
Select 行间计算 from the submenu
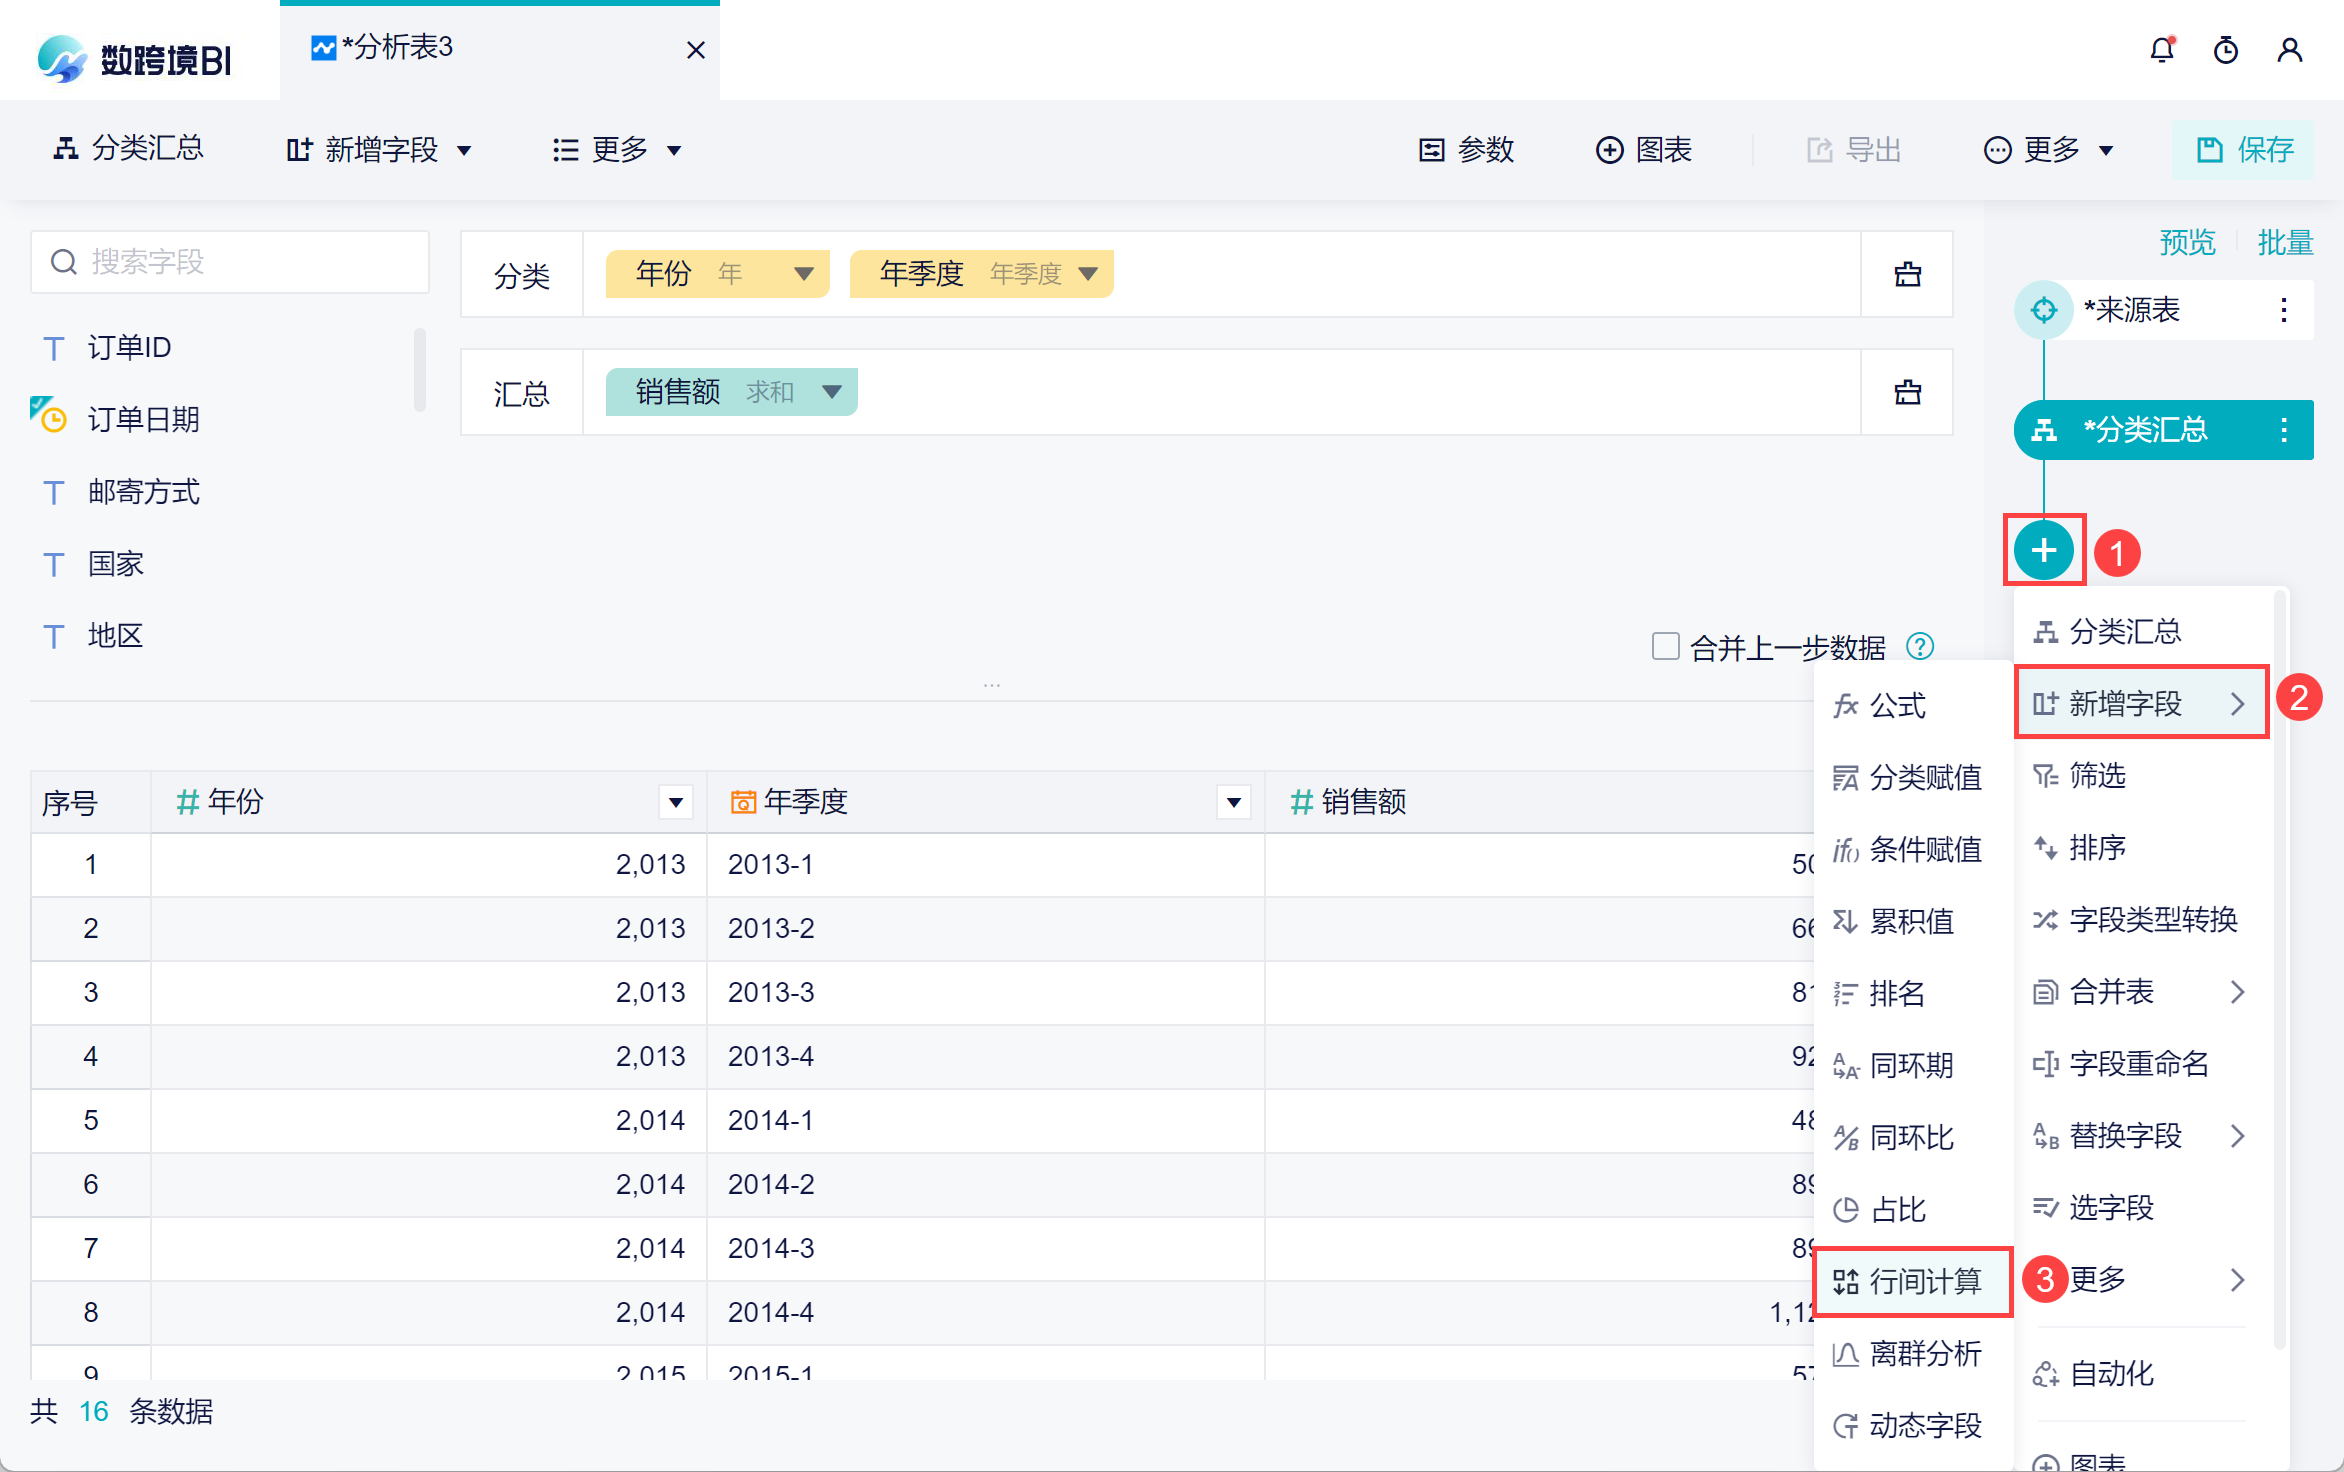[x=1910, y=1281]
